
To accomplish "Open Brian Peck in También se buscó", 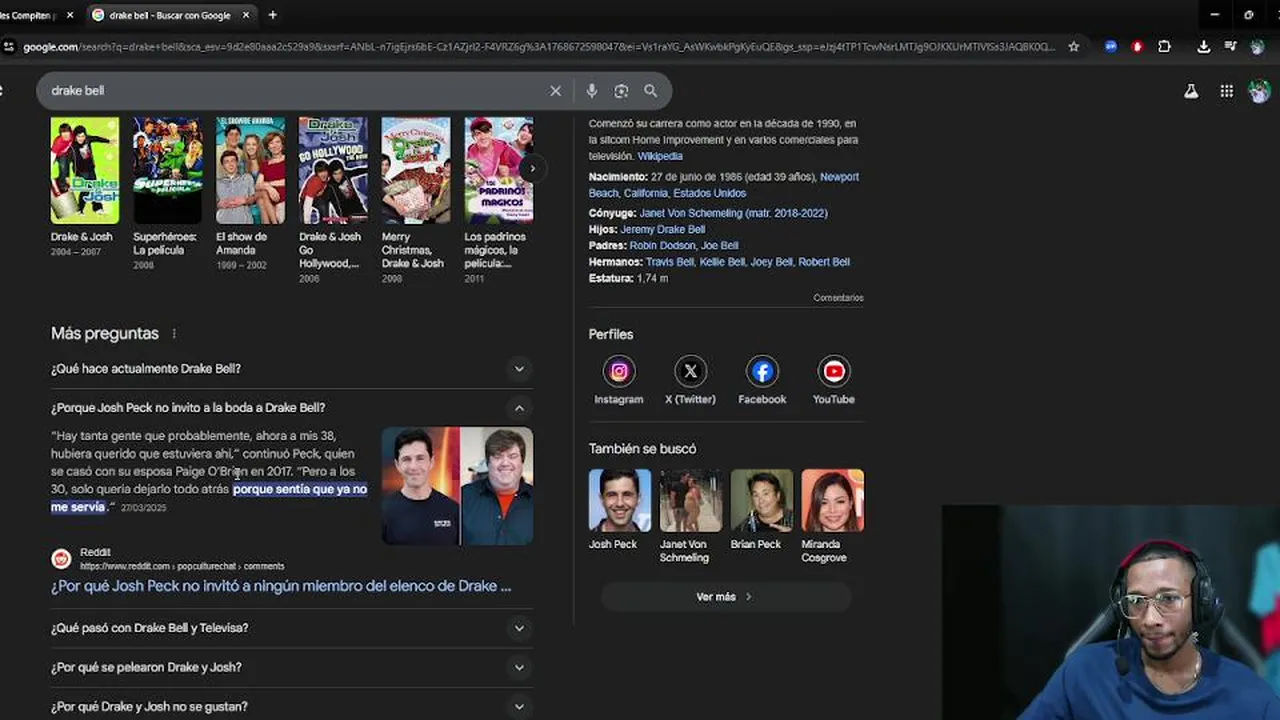I will click(x=761, y=509).
